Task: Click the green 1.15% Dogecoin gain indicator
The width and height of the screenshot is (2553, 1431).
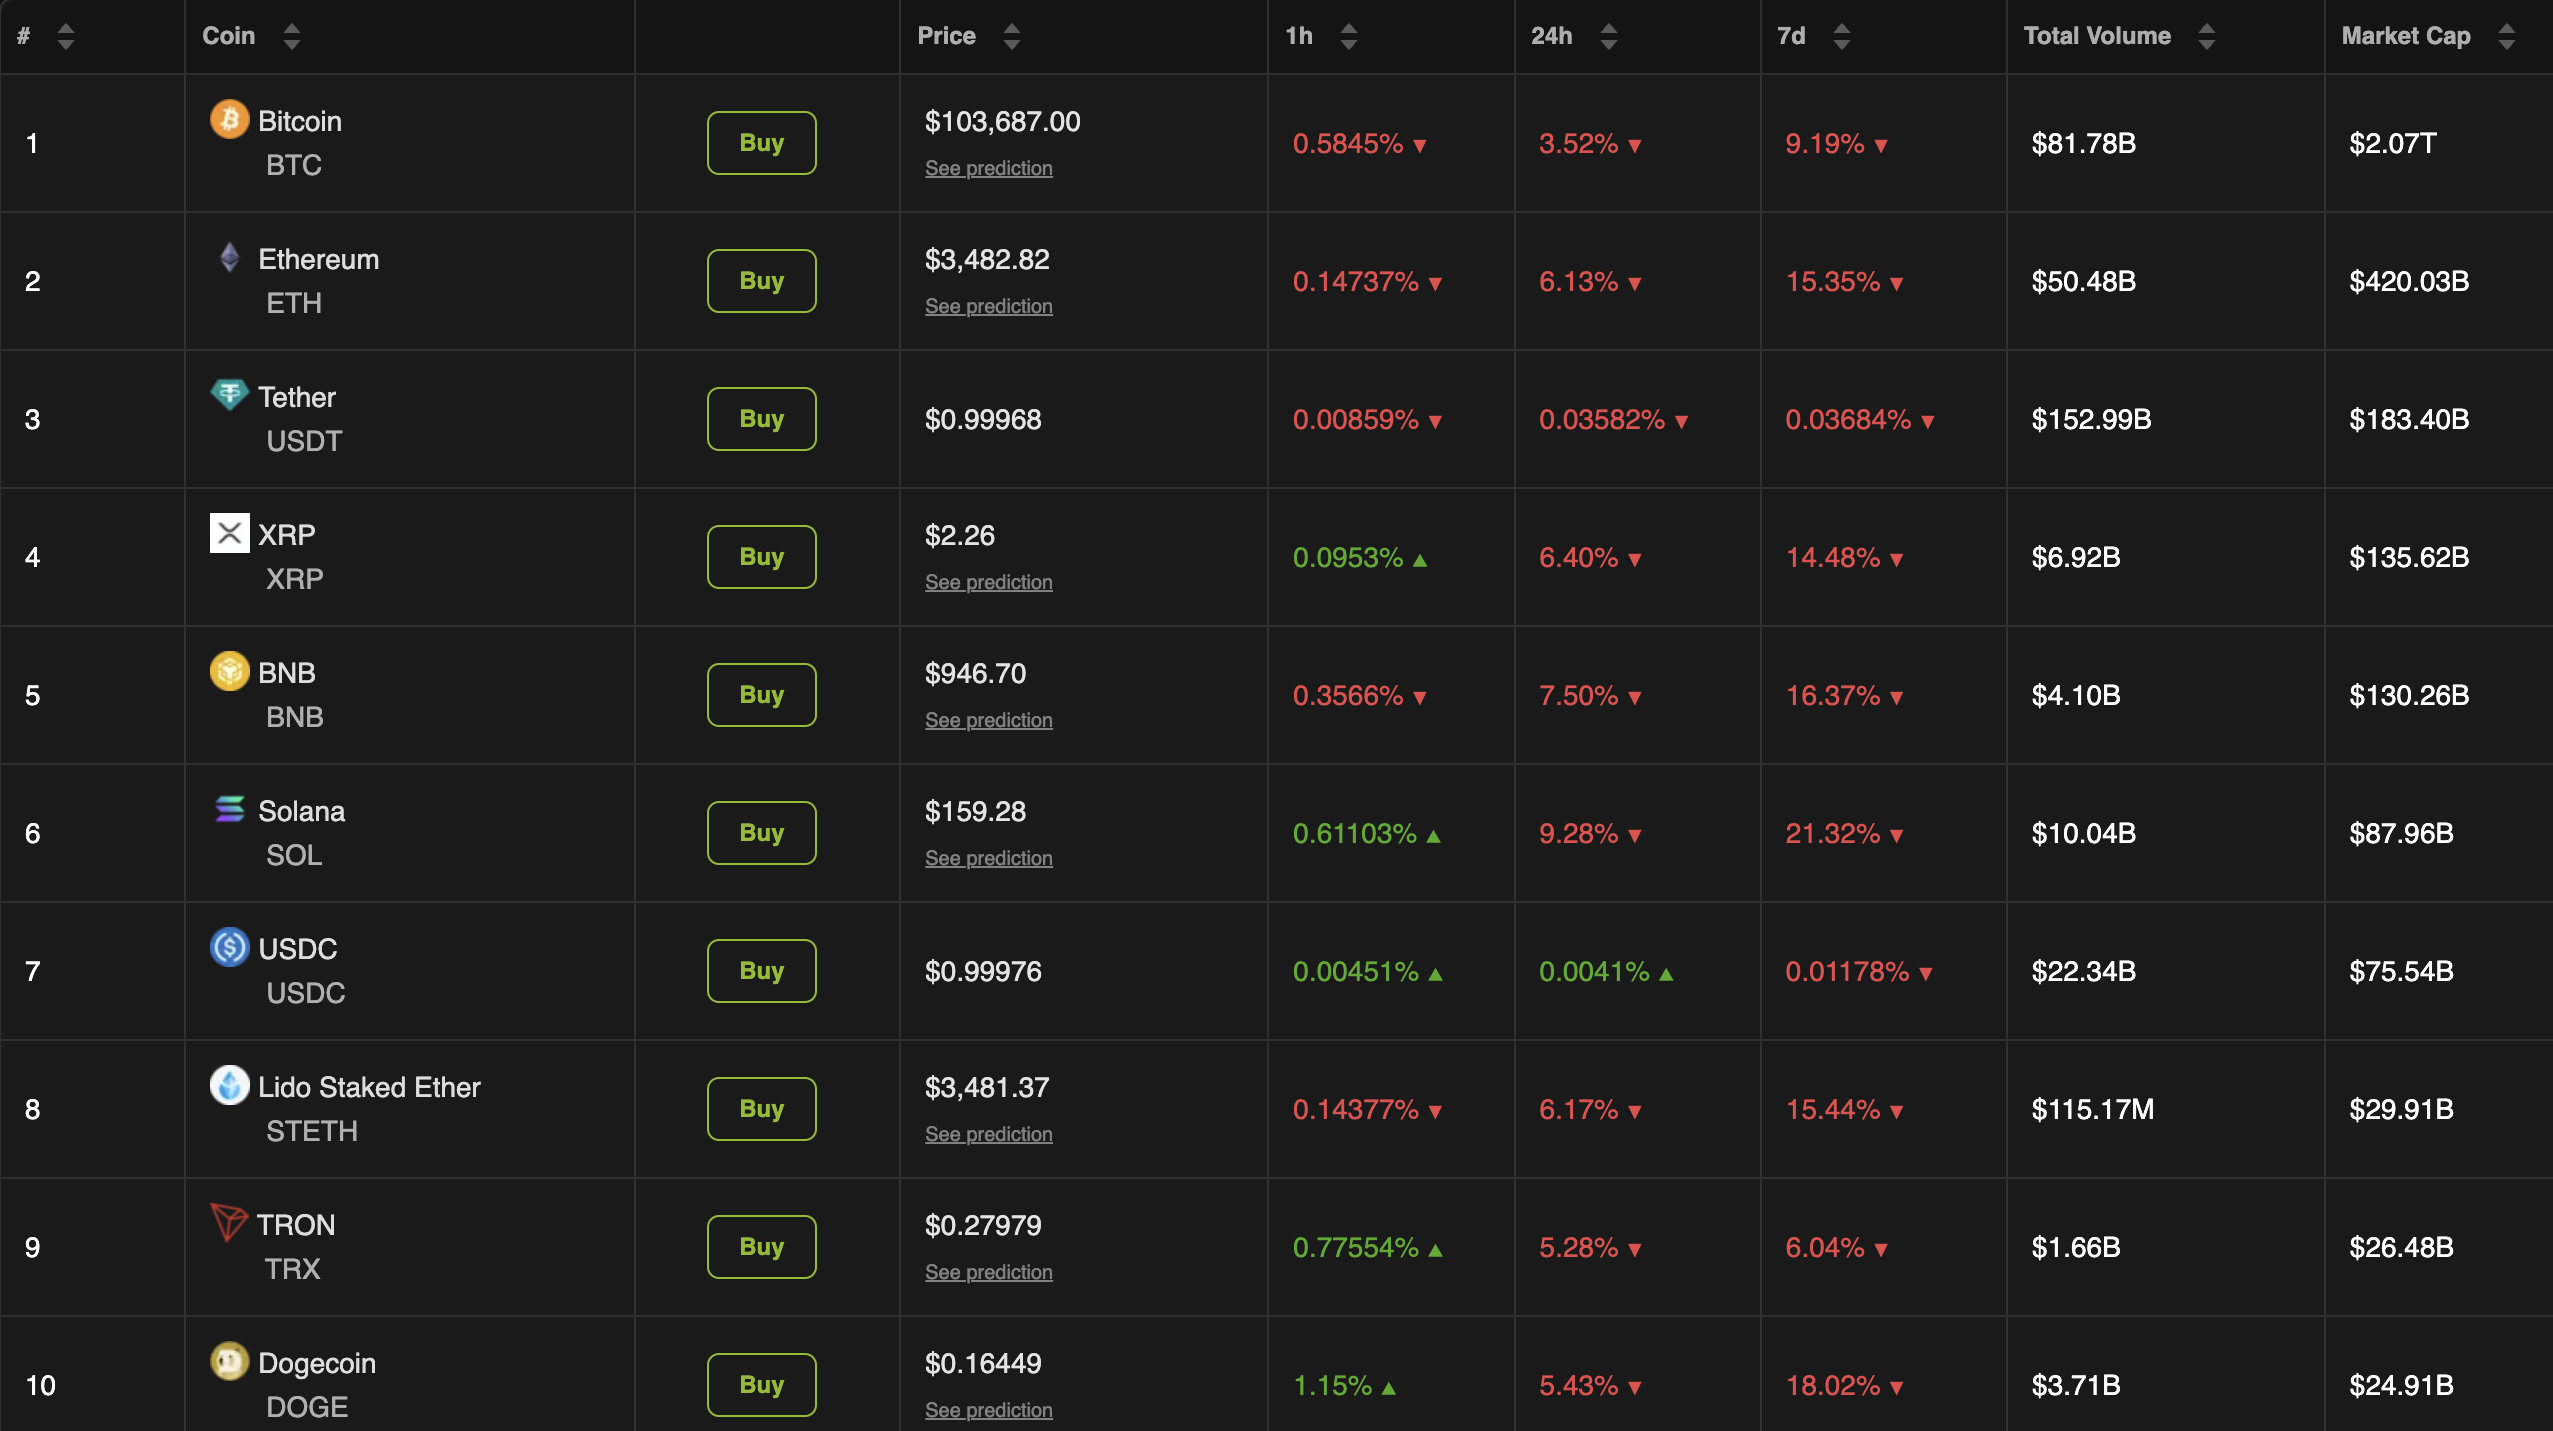Action: click(x=1341, y=1385)
